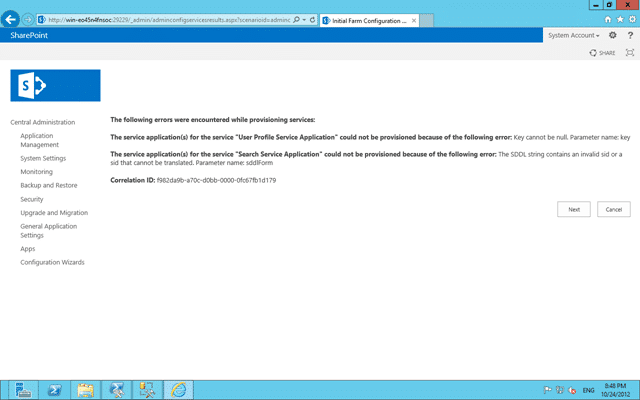Open the browser Home icon

608,19
